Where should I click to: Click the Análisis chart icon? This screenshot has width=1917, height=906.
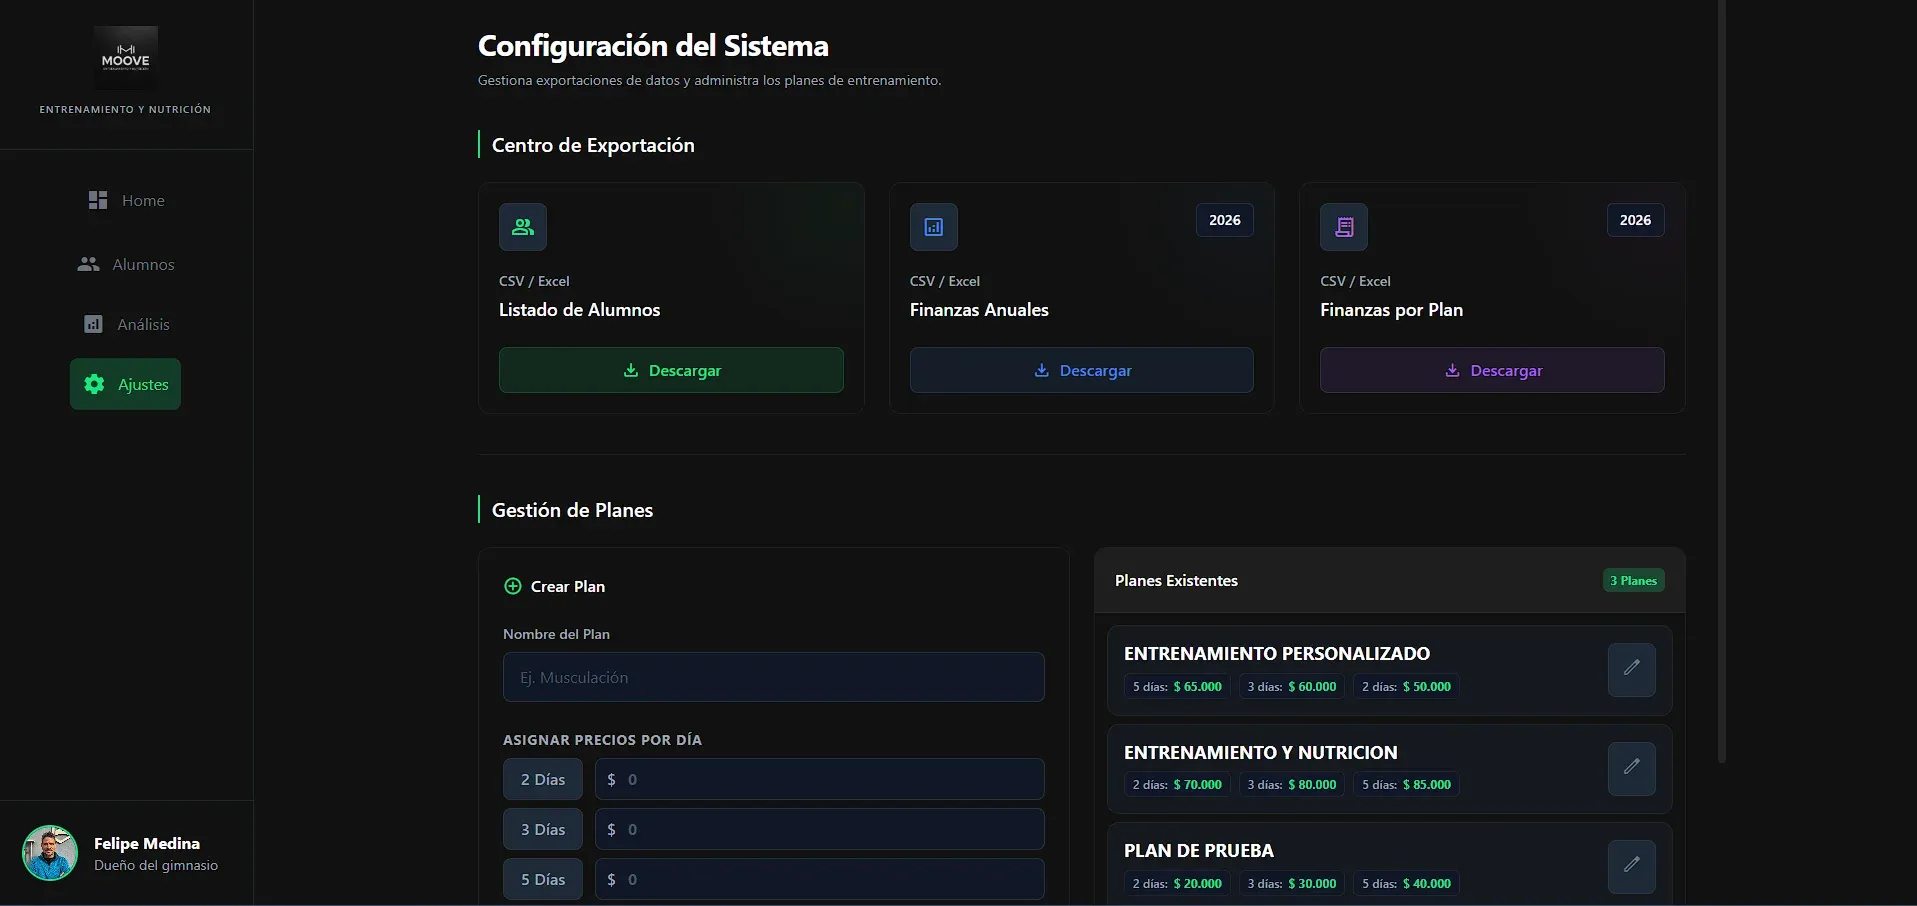(93, 324)
